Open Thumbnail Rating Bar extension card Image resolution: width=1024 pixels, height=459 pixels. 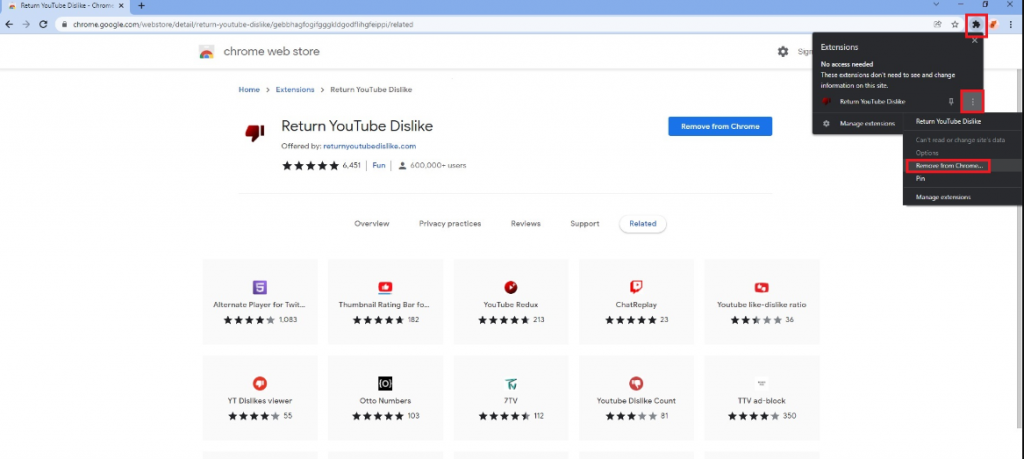385,302
